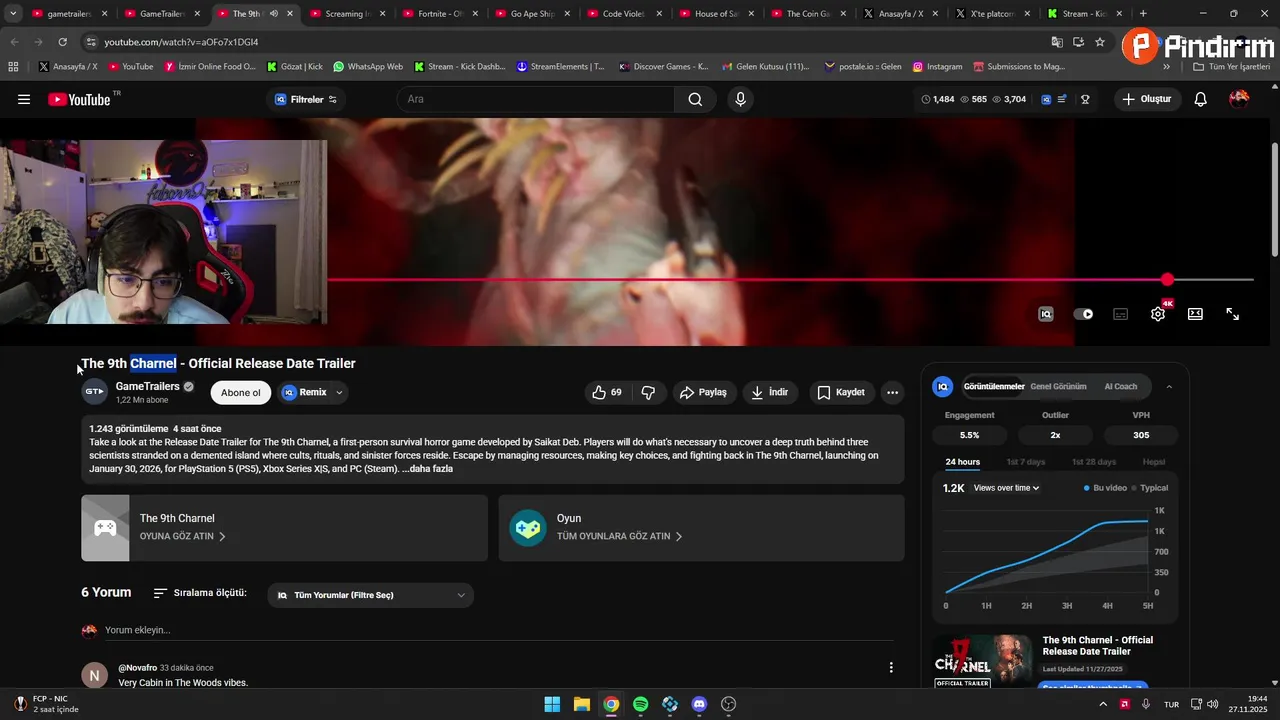Open the Sıralama ölçütü sort menu
Screen dimensions: 1280x720
click(200, 593)
